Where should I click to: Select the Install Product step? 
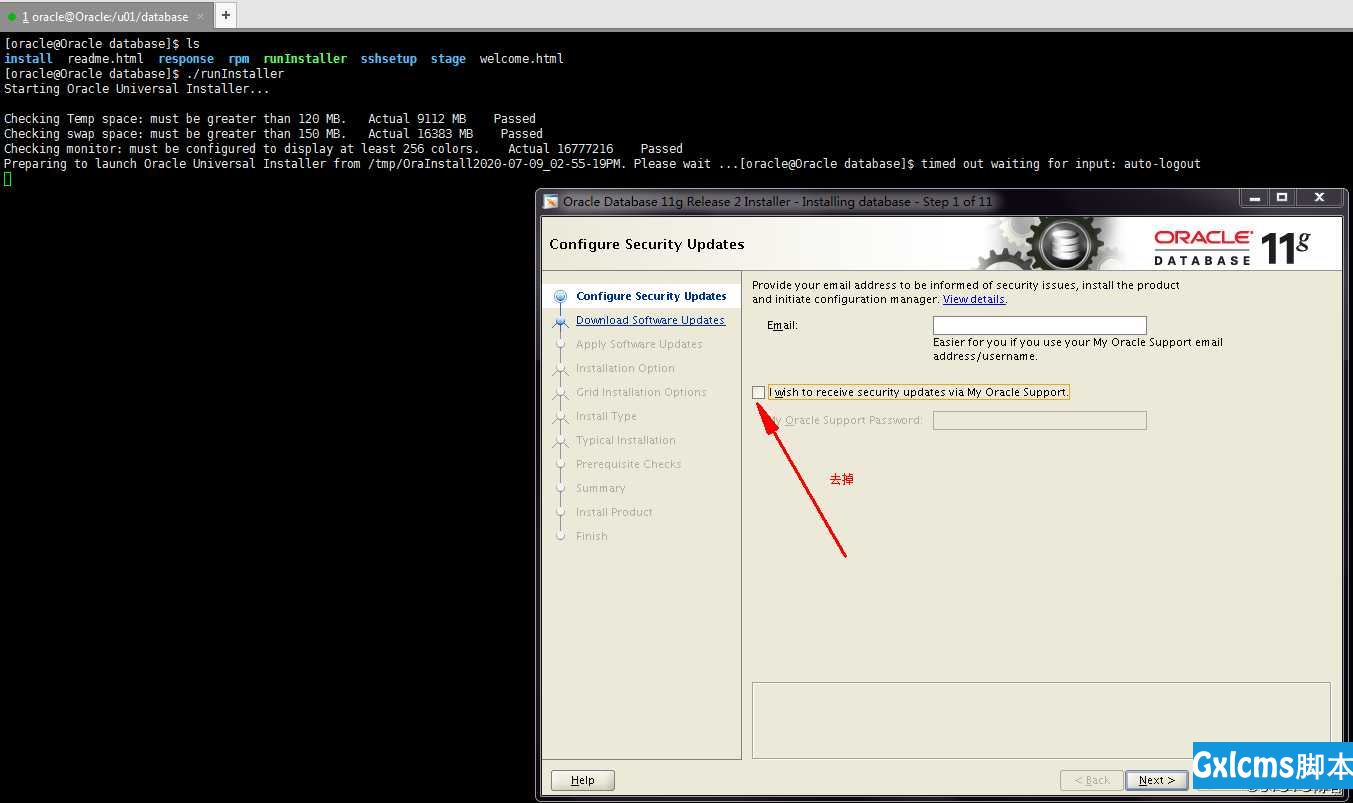pos(614,512)
